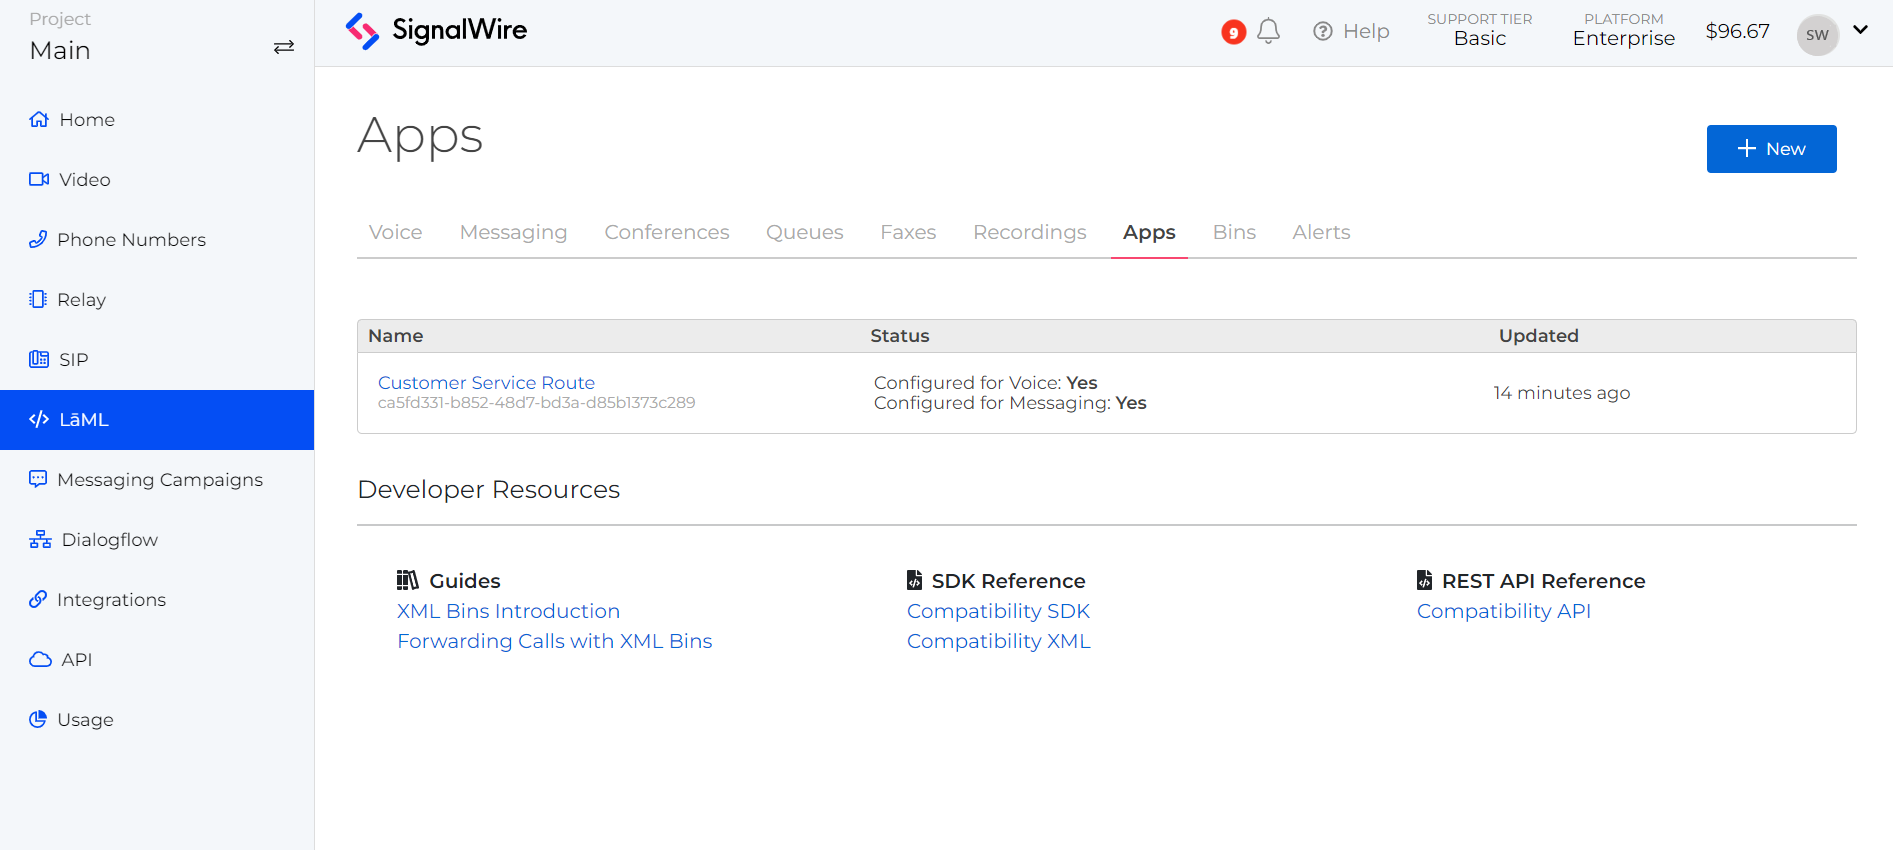Viewport: 1893px width, 850px height.
Task: Select the Conferences tab
Action: [666, 233]
